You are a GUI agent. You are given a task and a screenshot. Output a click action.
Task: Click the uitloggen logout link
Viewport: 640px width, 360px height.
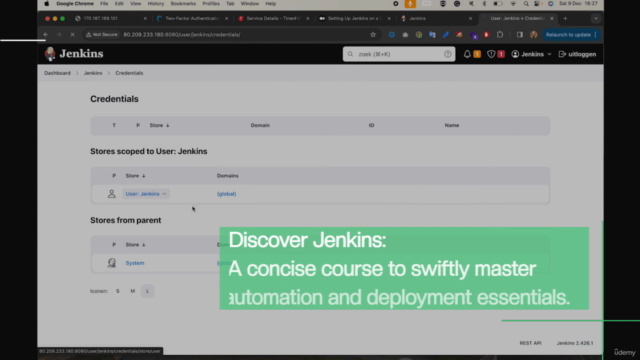pyautogui.click(x=577, y=54)
